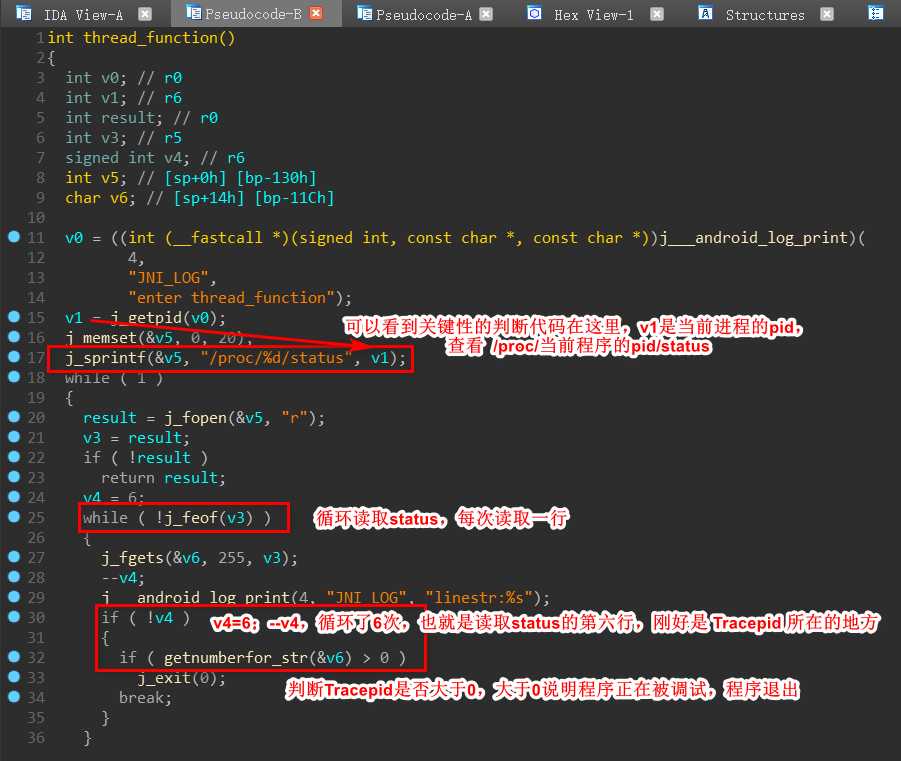Toggle breakpoint dot on line 28

(x=14, y=576)
